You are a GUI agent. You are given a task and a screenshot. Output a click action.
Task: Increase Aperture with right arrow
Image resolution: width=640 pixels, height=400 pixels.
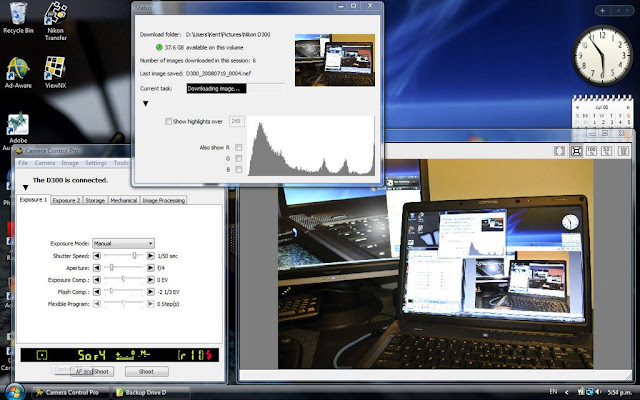click(151, 268)
